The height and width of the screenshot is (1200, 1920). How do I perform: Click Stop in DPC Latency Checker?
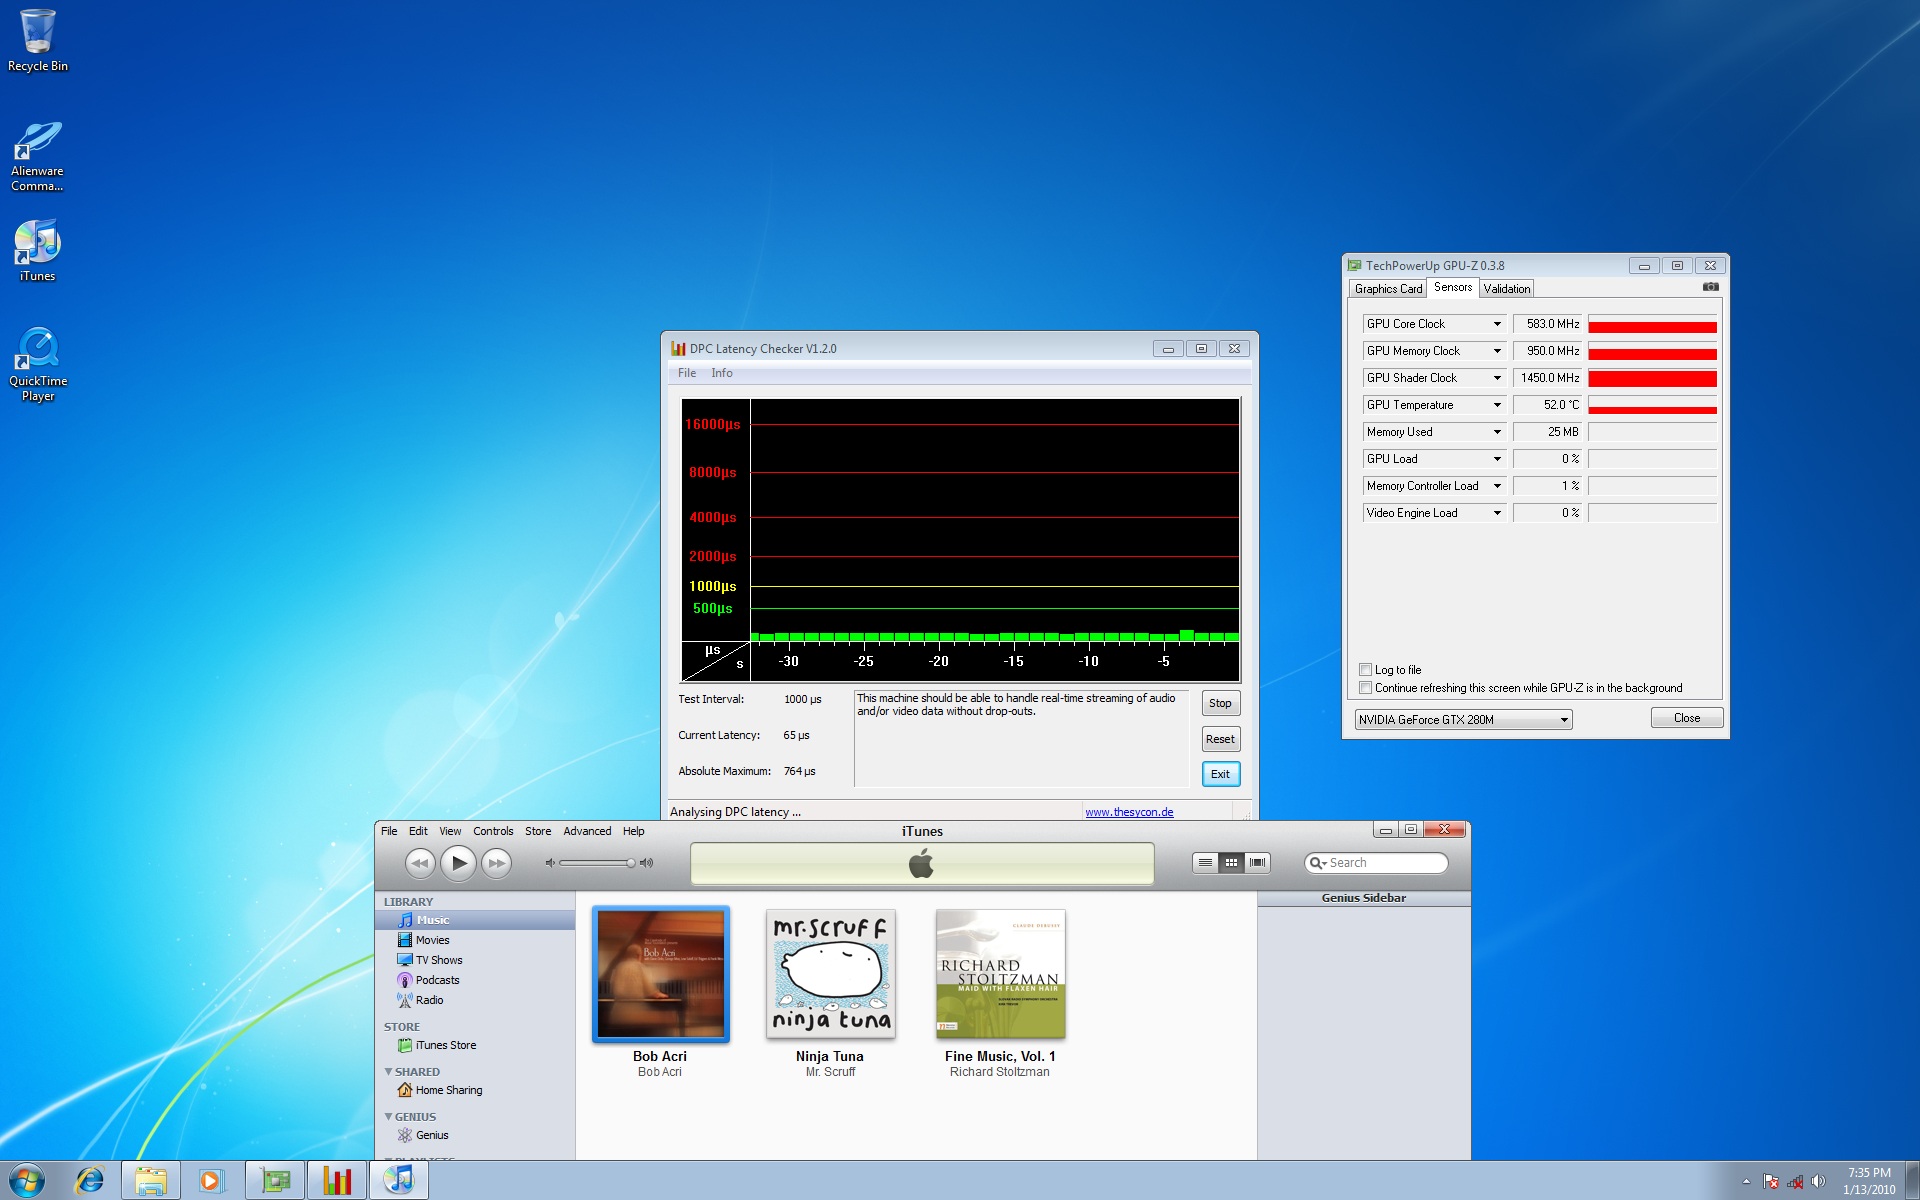pos(1220,703)
